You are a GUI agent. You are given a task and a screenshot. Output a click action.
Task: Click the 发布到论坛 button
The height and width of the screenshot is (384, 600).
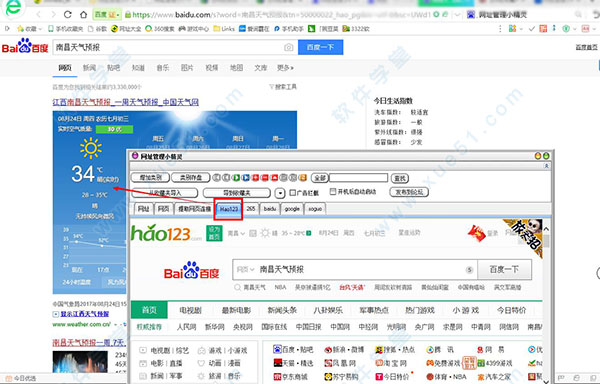[409, 192]
